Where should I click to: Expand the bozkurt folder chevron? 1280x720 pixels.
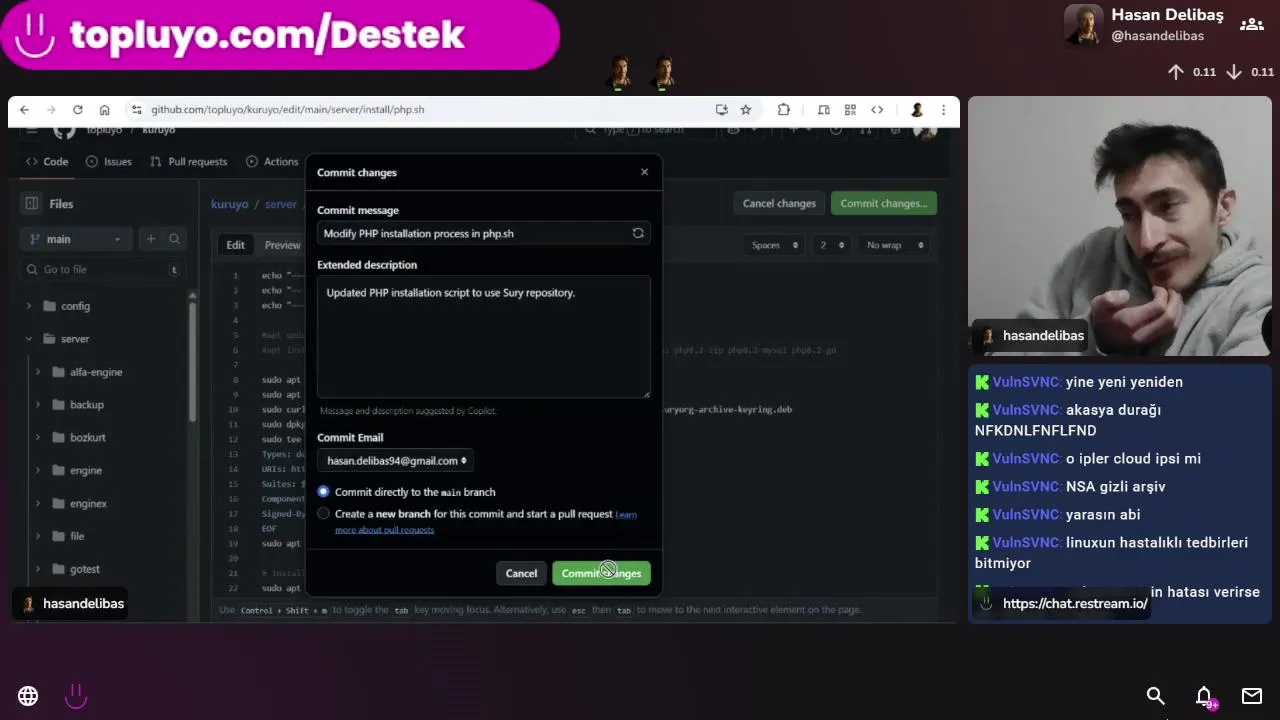coord(38,437)
